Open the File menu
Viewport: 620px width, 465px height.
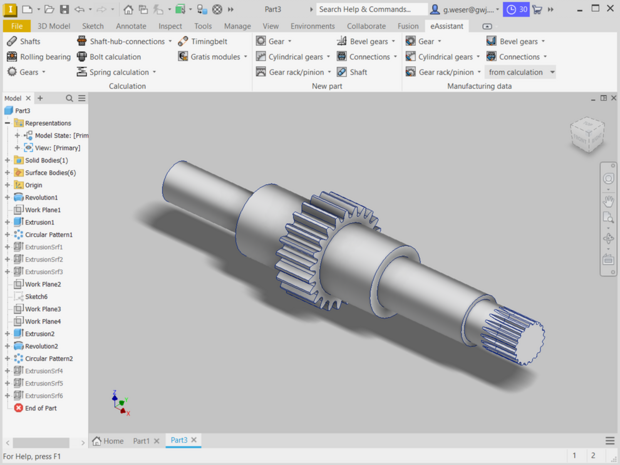click(x=16, y=26)
